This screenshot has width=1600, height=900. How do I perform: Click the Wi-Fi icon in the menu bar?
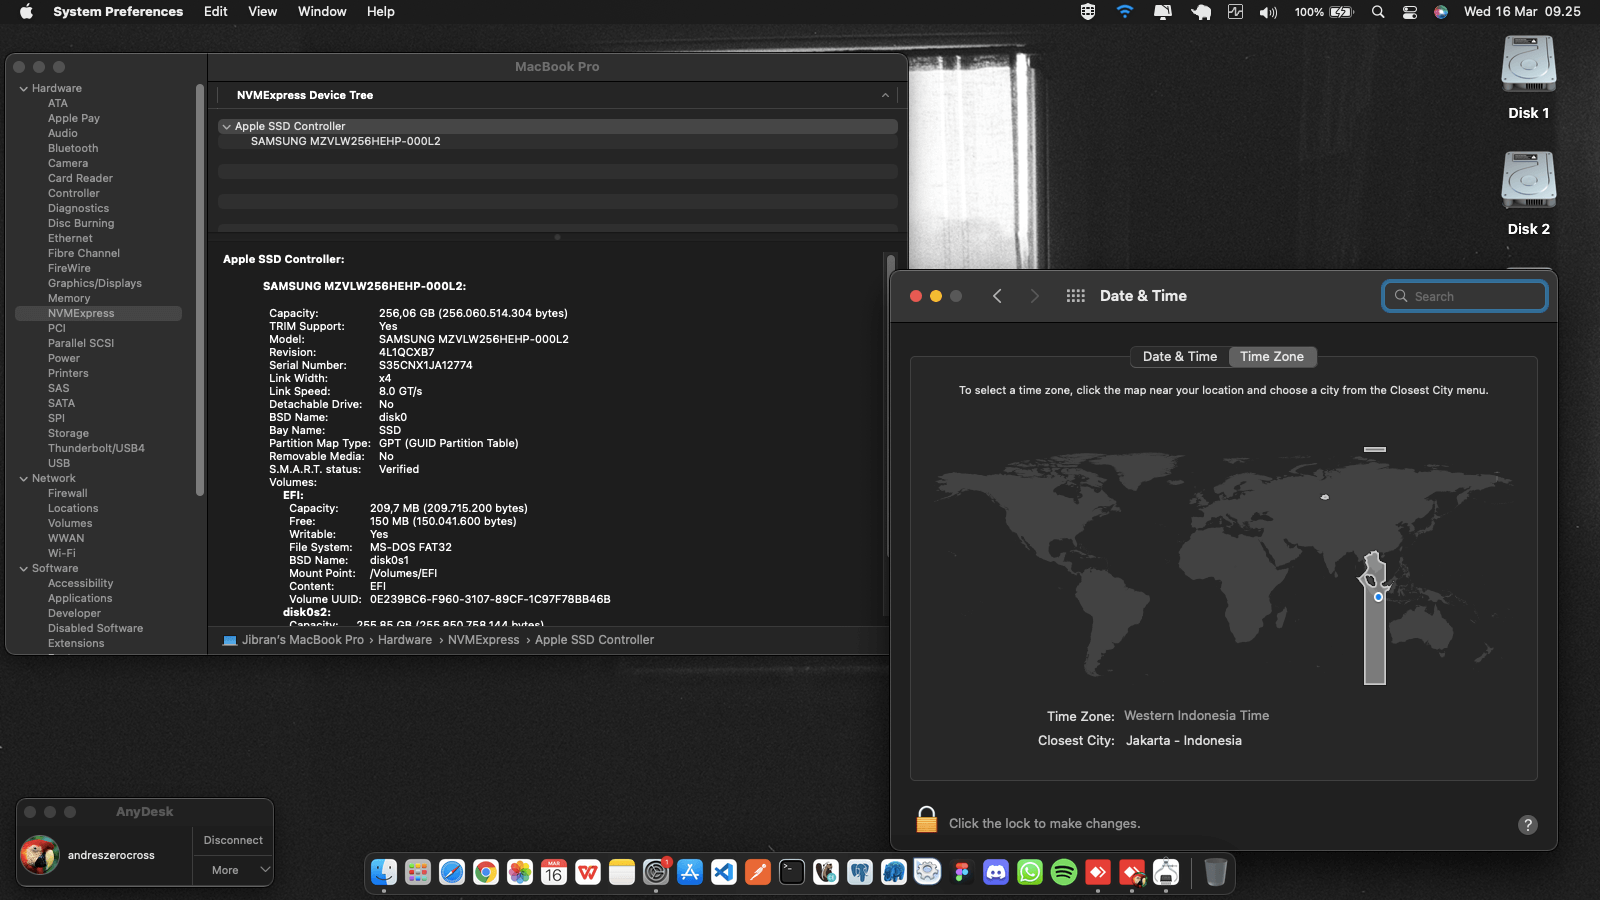1124,12
